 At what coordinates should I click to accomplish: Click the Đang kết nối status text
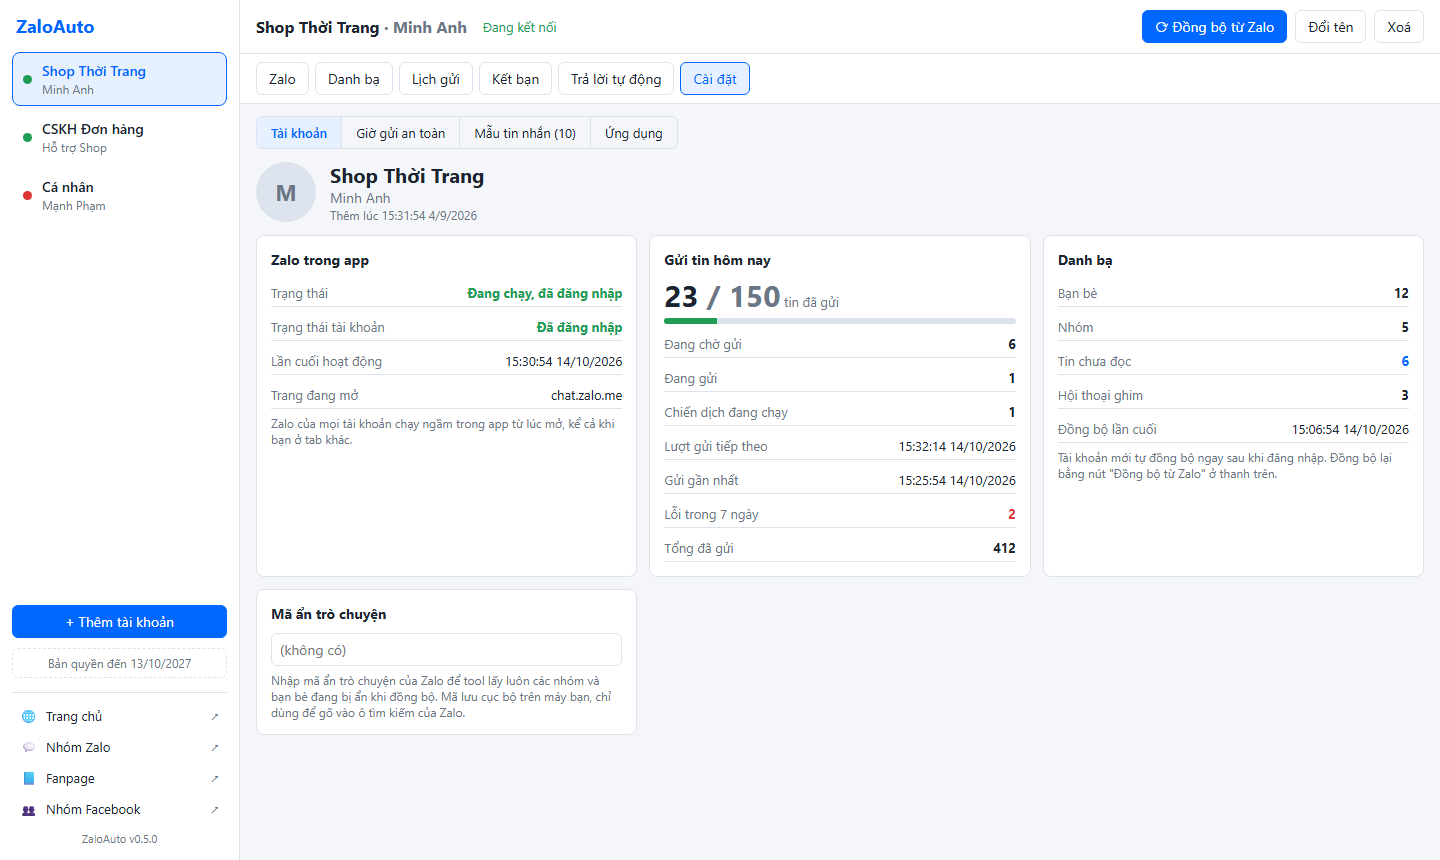click(519, 27)
